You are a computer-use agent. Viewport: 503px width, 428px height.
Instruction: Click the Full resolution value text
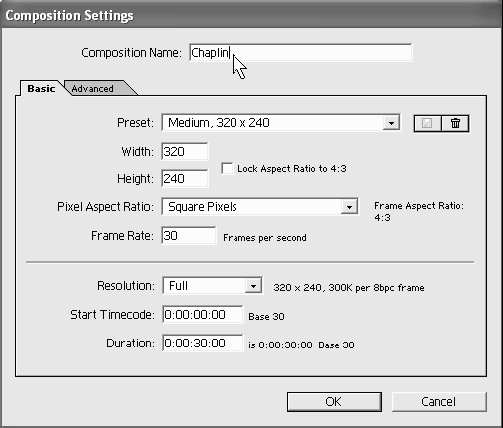pos(178,286)
